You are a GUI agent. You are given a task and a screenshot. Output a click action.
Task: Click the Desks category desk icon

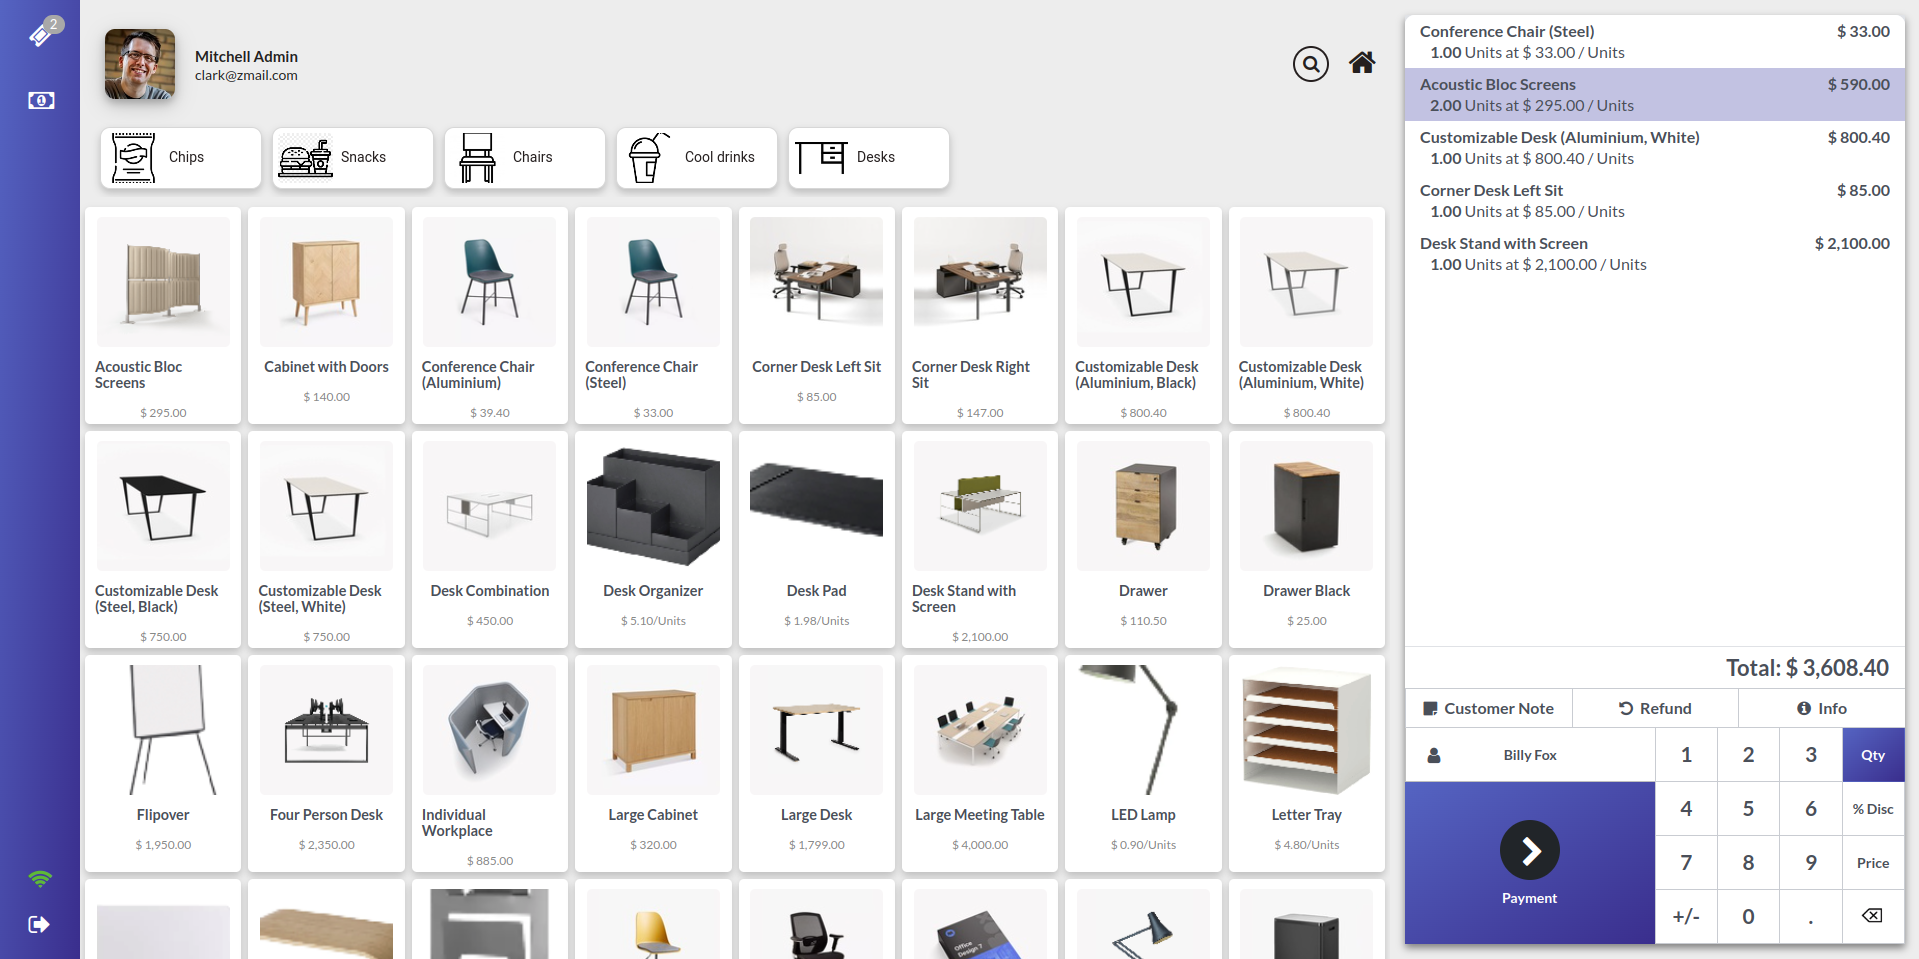[x=821, y=157]
